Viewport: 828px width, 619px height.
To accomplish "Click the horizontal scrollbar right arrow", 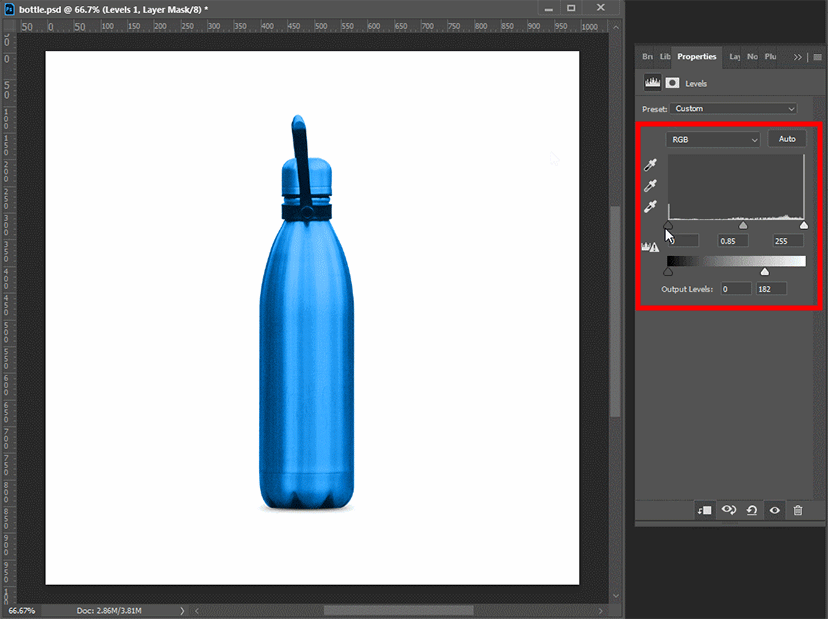I will (600, 611).
